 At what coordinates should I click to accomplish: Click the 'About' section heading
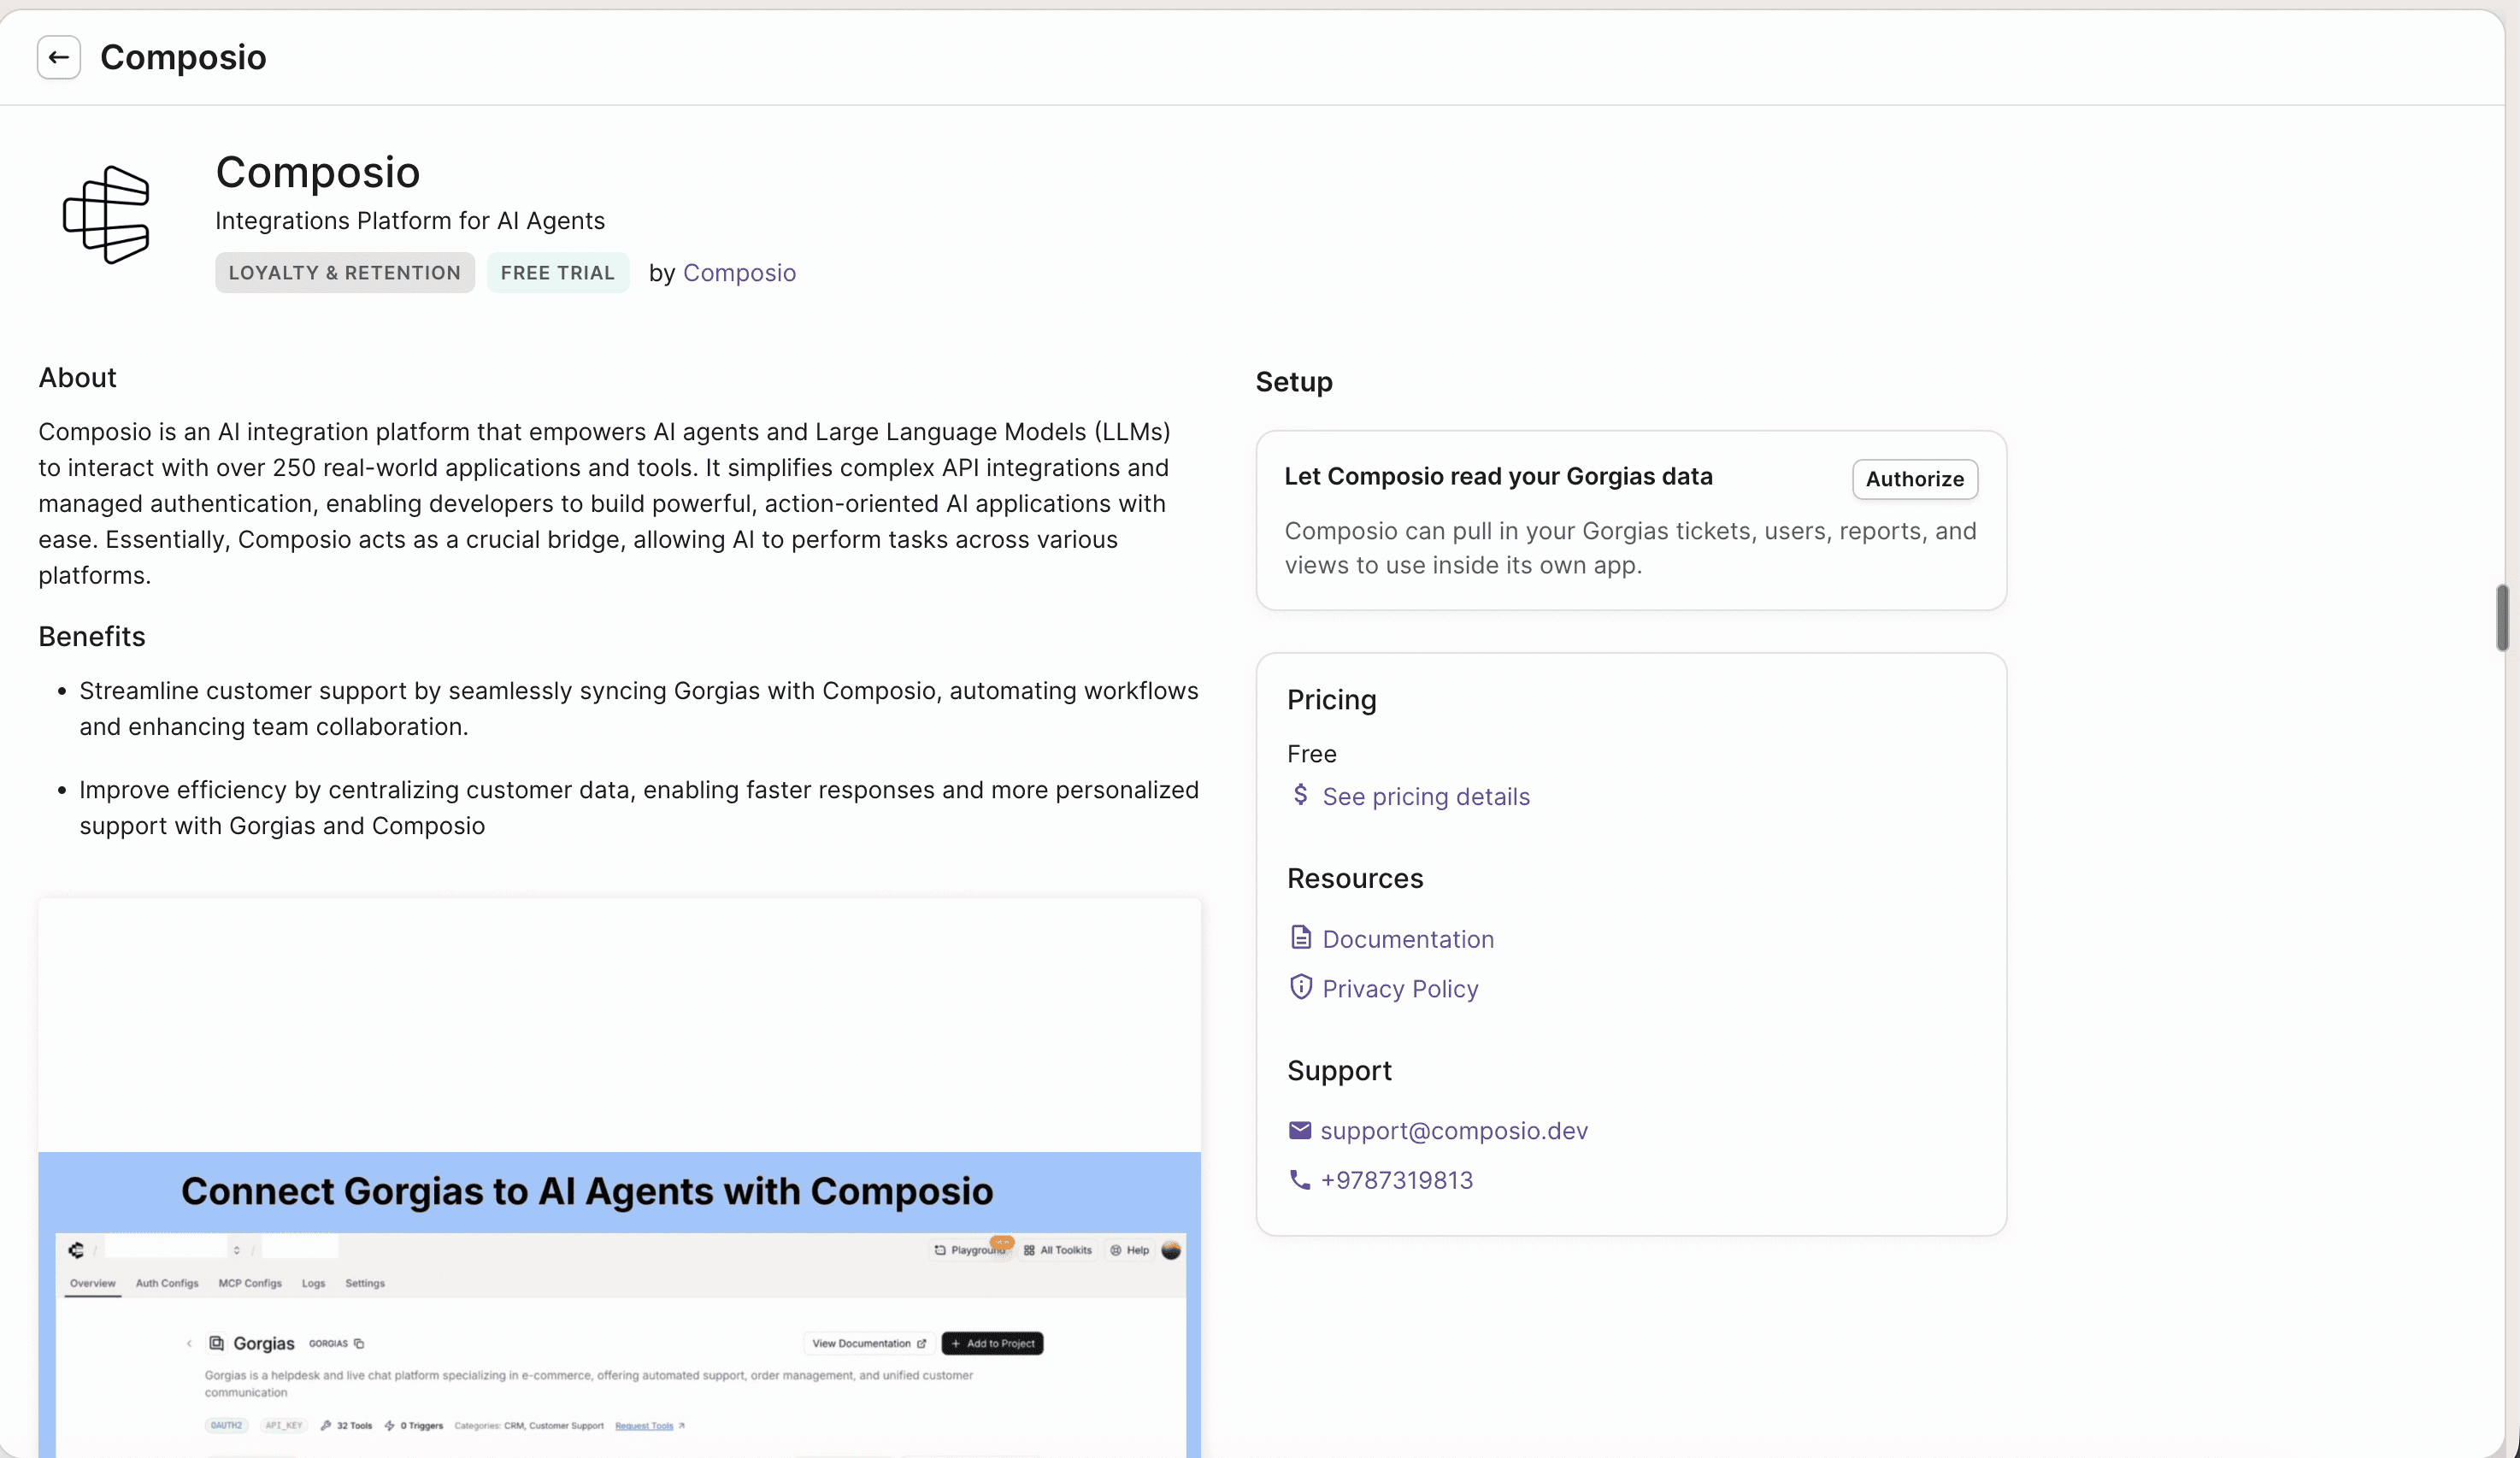click(x=77, y=378)
